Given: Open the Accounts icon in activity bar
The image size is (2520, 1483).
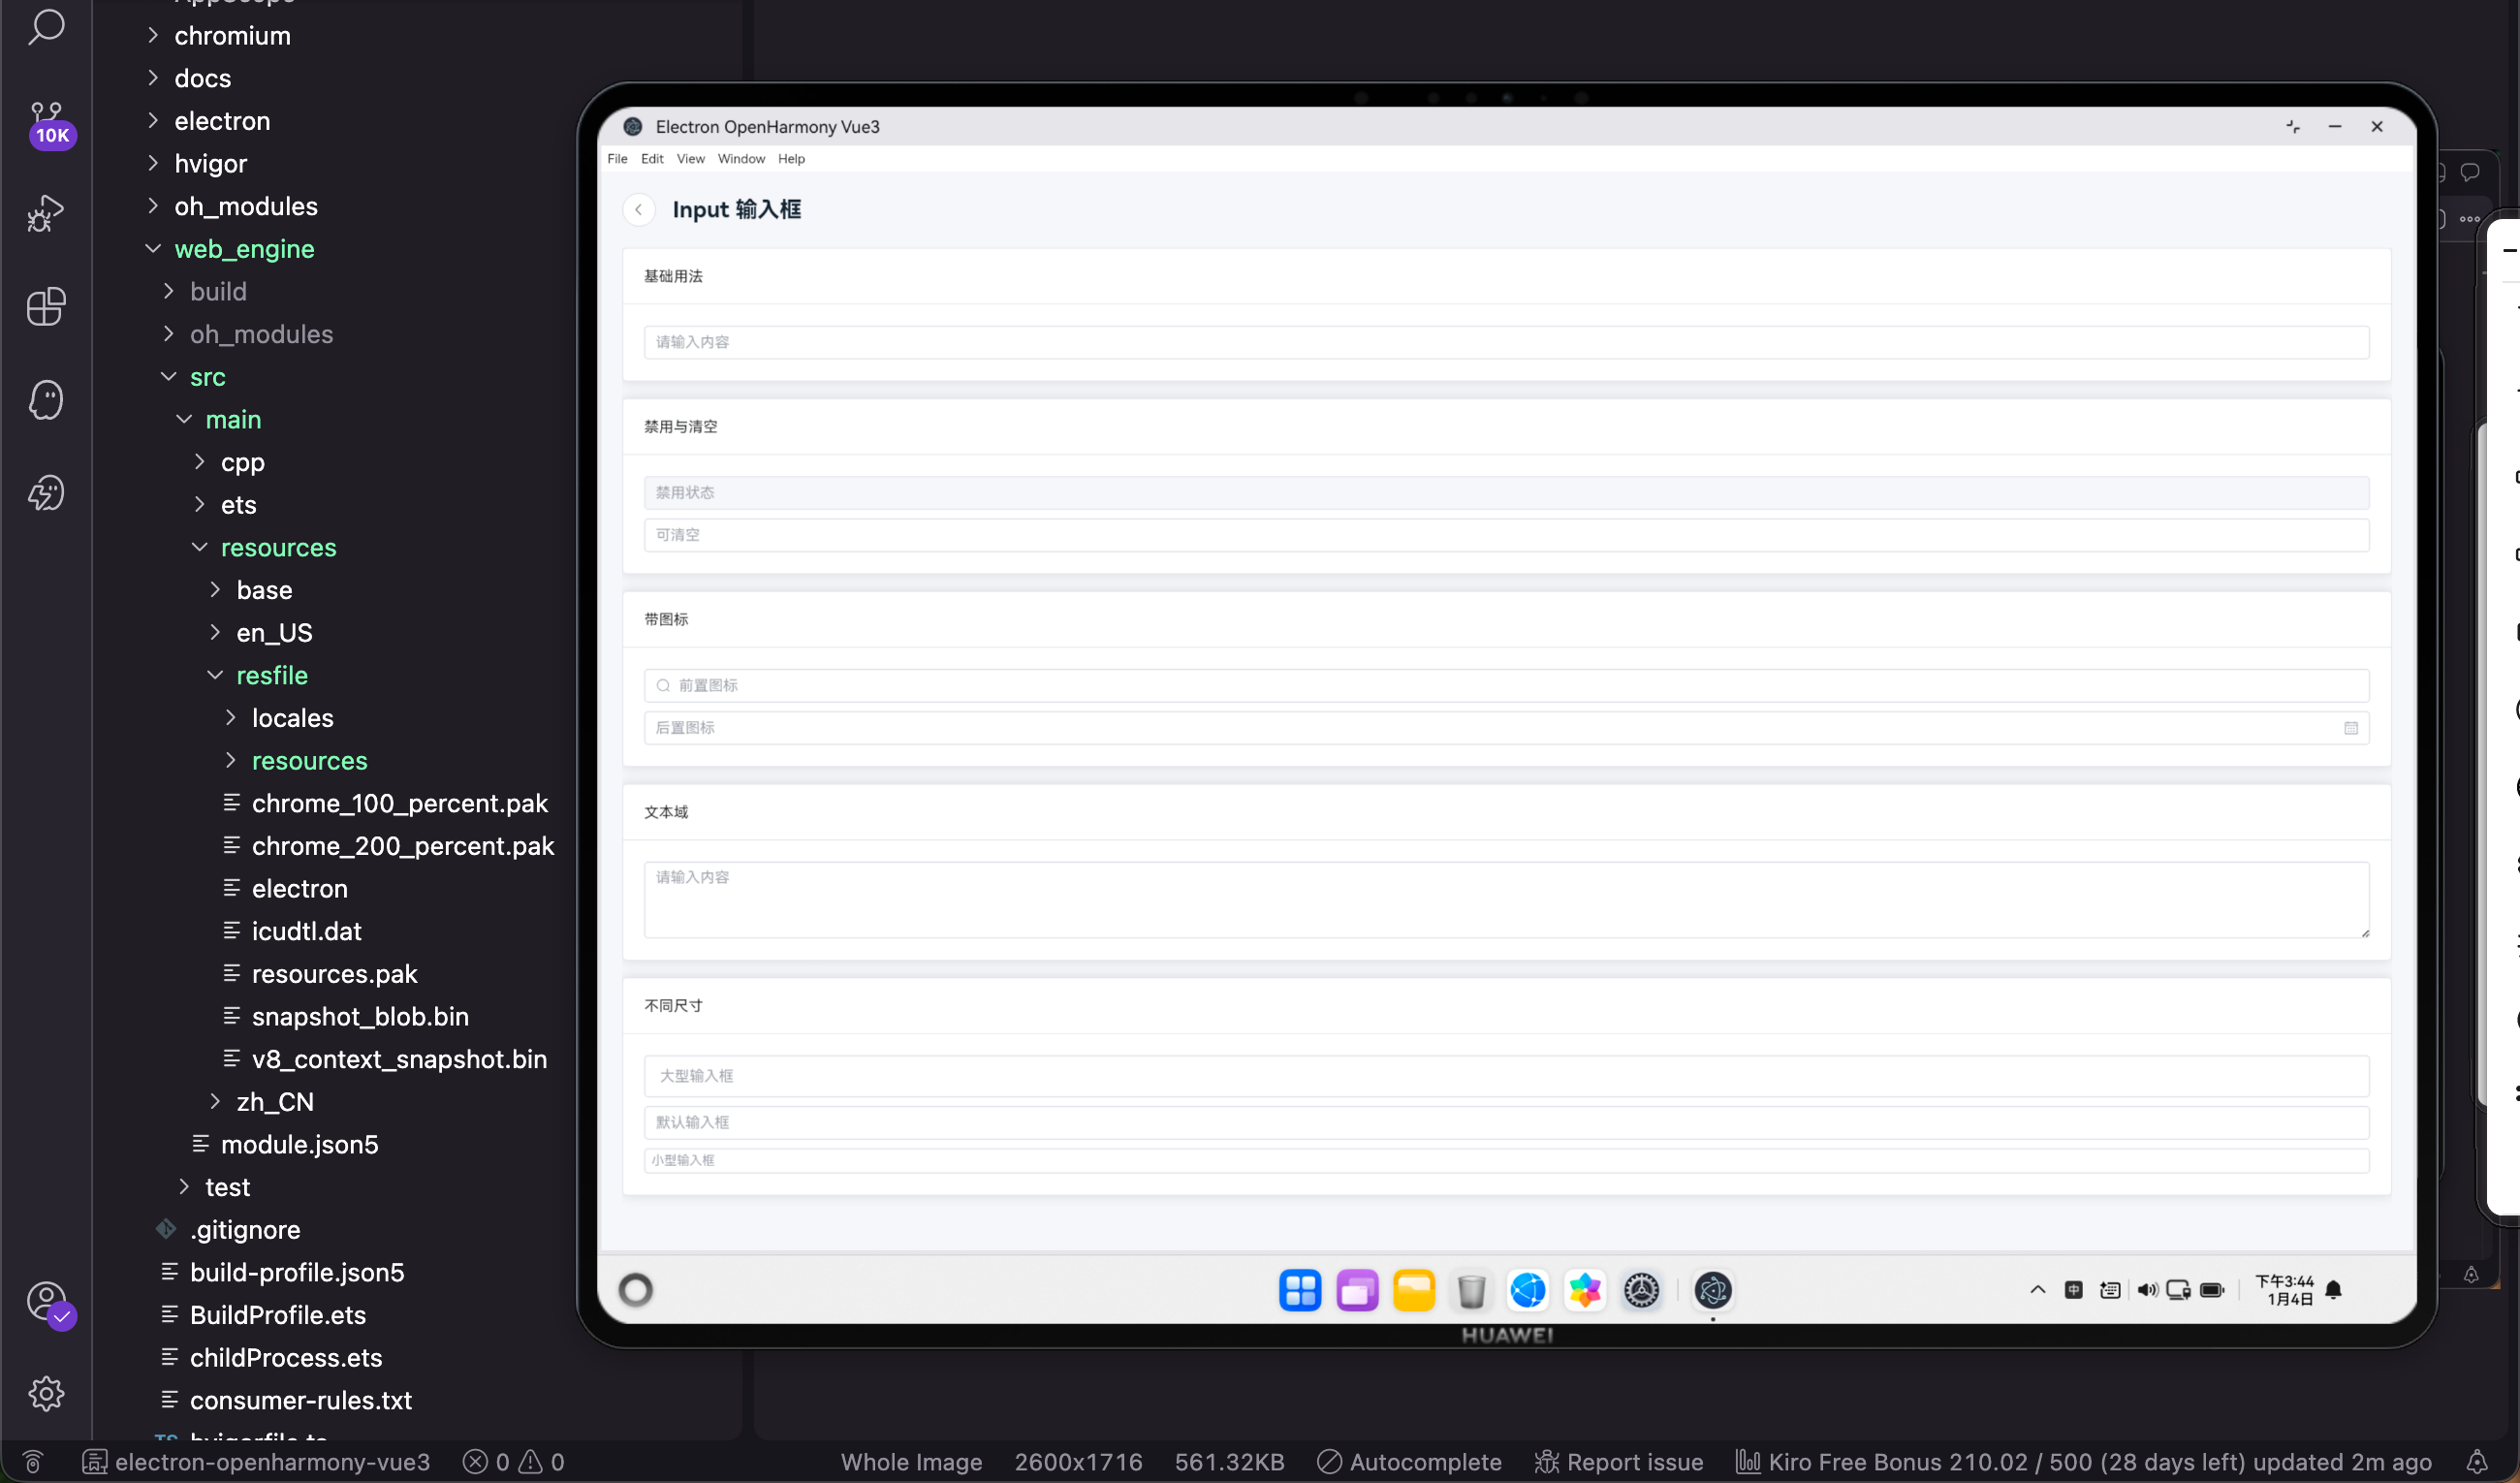Looking at the screenshot, I should [x=46, y=1301].
